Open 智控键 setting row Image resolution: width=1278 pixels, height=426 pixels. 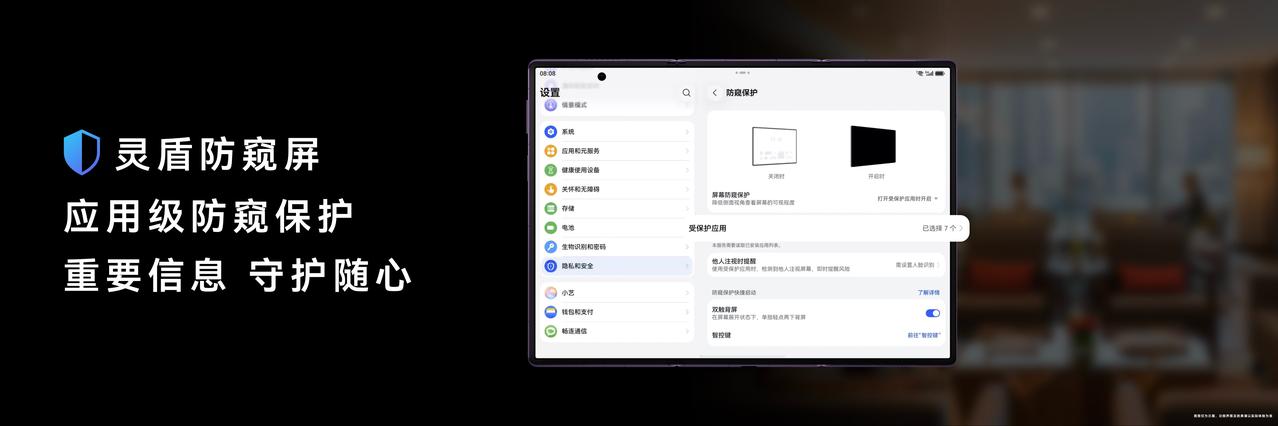coord(826,335)
